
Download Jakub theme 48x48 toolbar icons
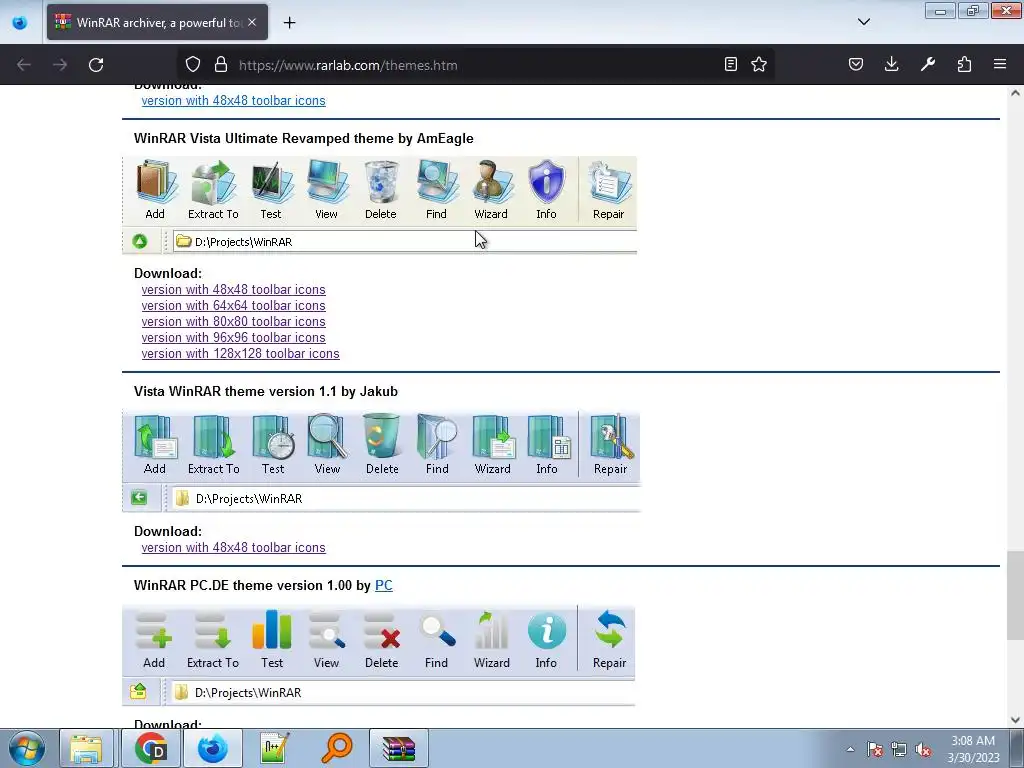(x=233, y=547)
